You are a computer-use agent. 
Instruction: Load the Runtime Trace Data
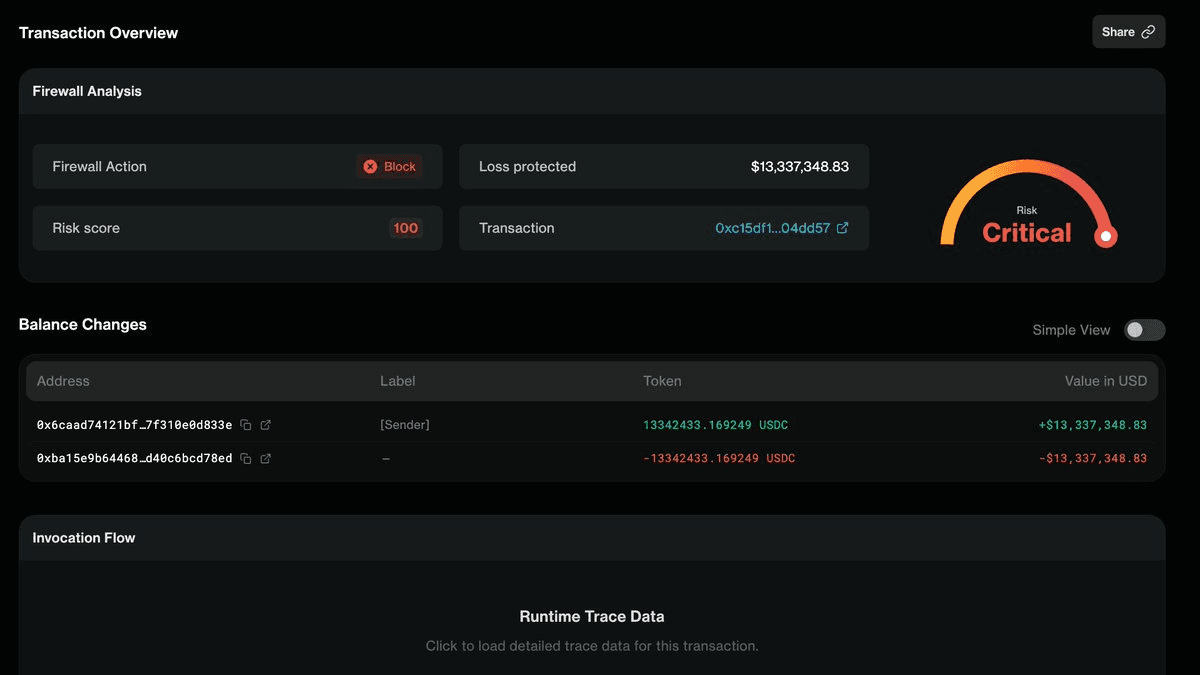click(591, 630)
